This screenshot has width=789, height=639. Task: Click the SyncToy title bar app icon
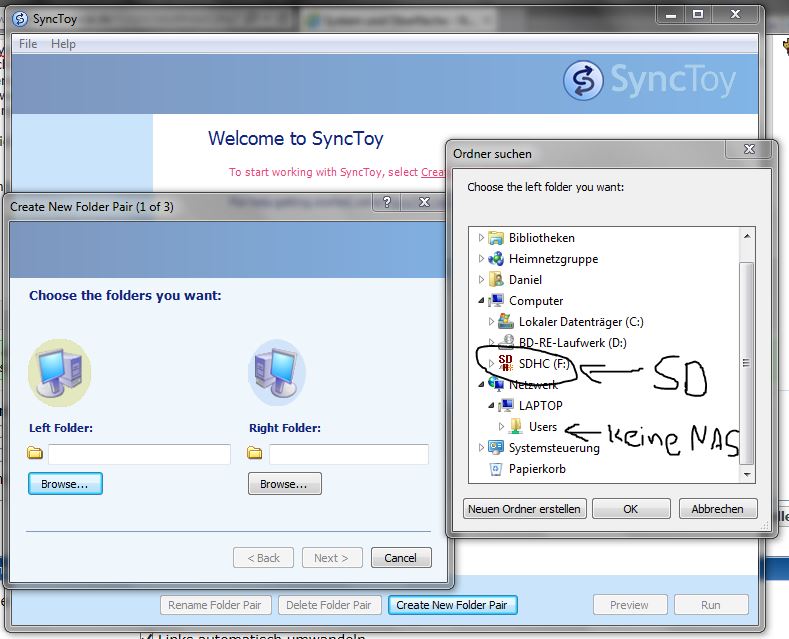tap(20, 19)
